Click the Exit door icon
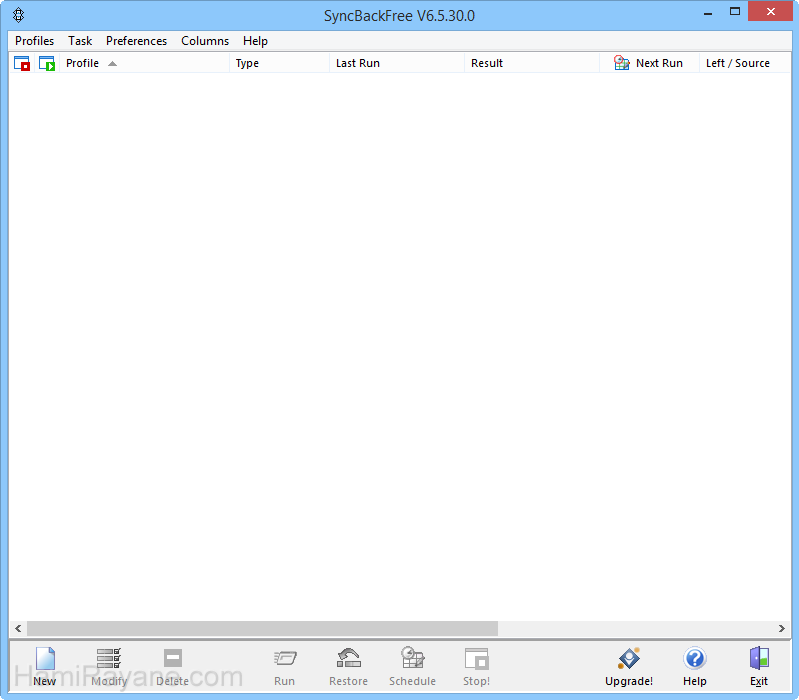This screenshot has height=700, width=799. coord(759,658)
